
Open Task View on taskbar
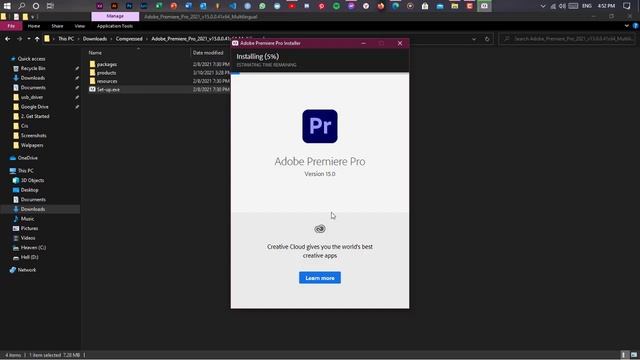pos(50,6)
